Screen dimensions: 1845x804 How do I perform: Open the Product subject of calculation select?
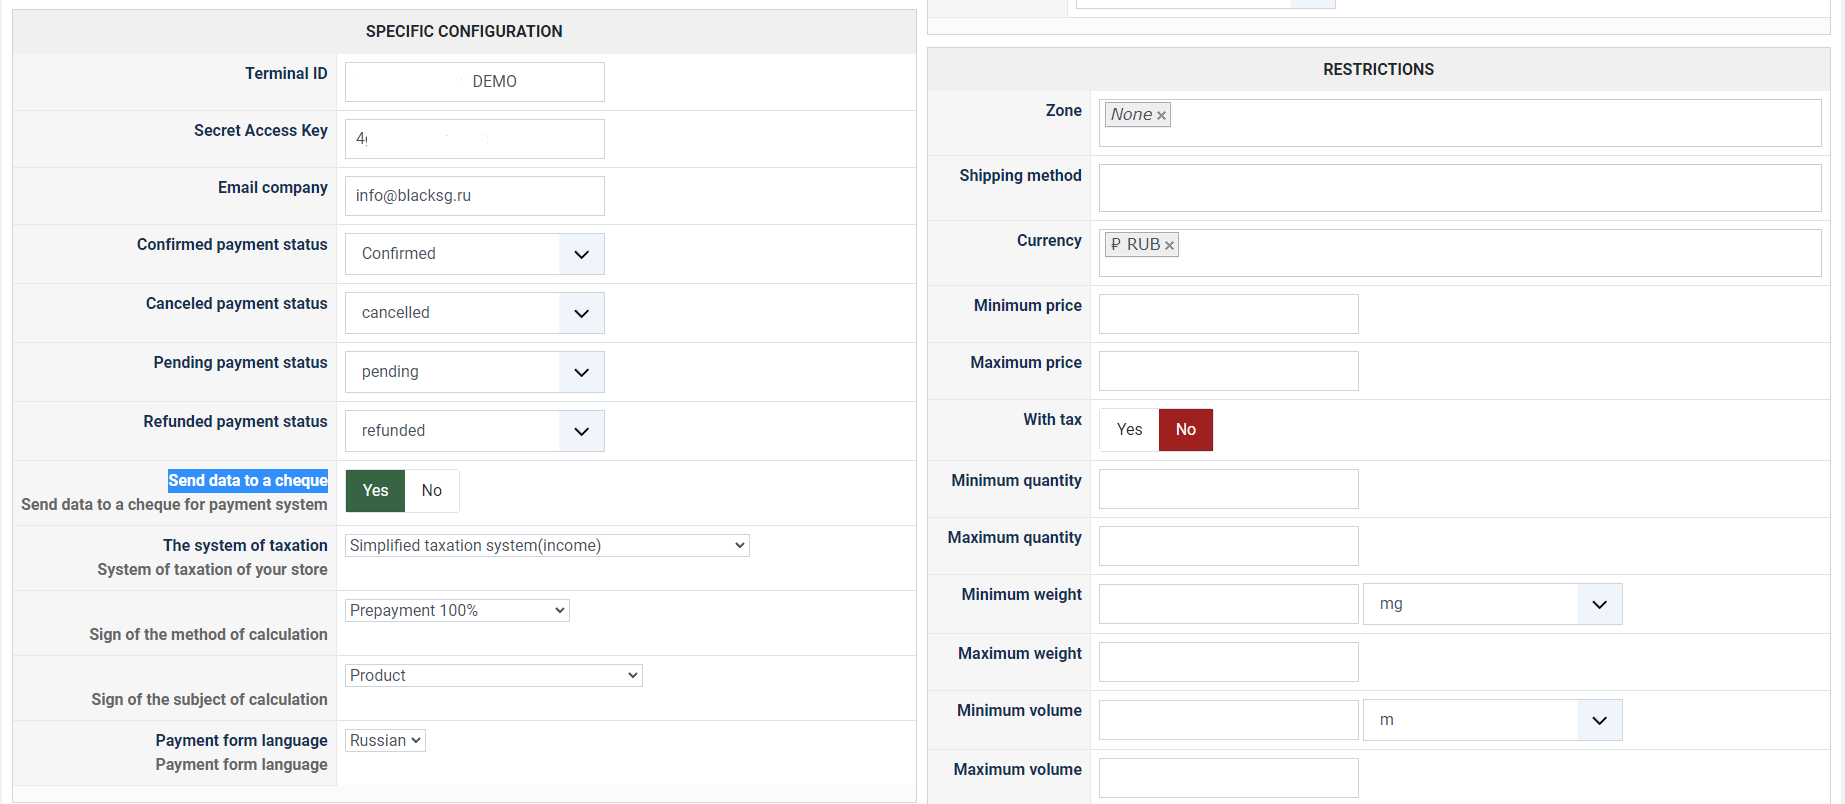493,676
